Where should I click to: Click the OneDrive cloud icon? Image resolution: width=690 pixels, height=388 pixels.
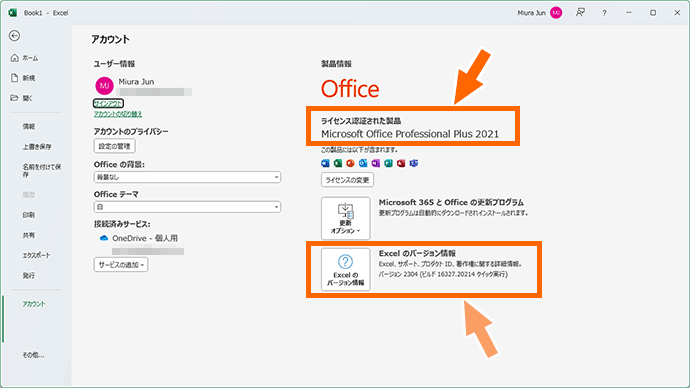(104, 238)
